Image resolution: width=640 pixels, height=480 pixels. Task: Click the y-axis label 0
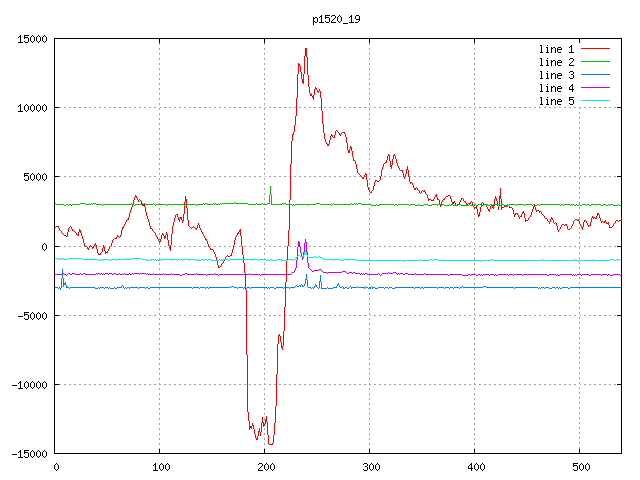coord(44,247)
